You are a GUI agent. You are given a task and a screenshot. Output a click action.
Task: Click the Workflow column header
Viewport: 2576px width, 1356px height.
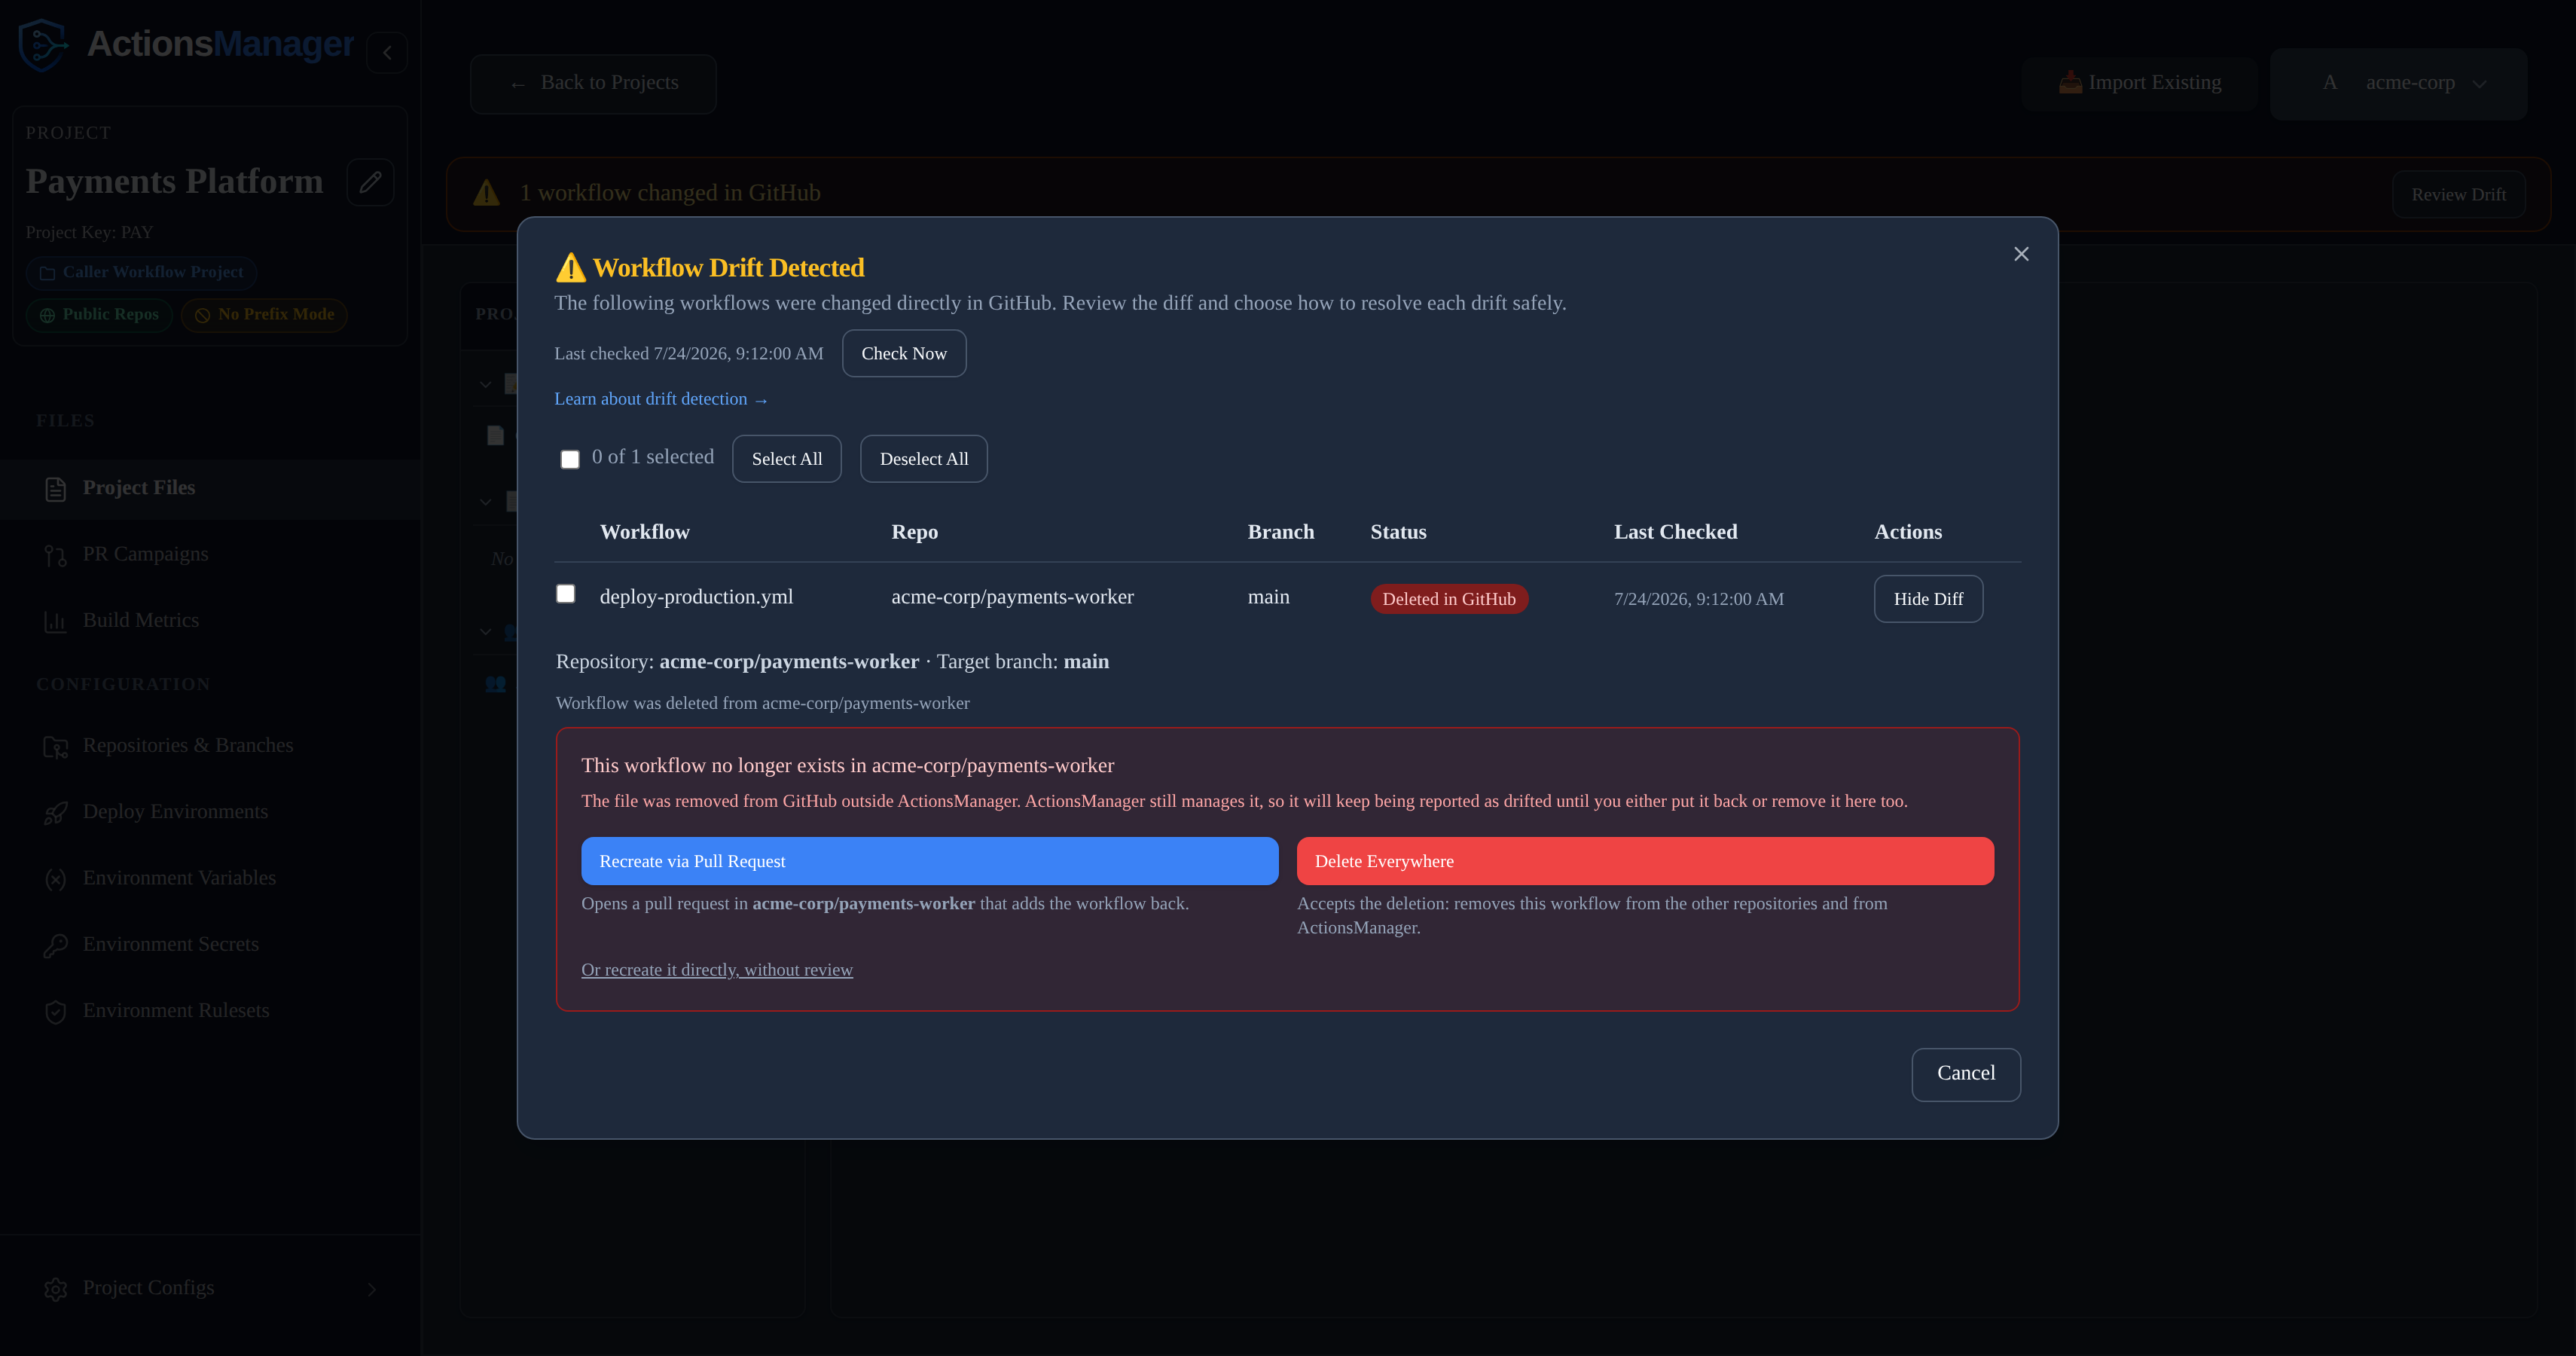[645, 532]
